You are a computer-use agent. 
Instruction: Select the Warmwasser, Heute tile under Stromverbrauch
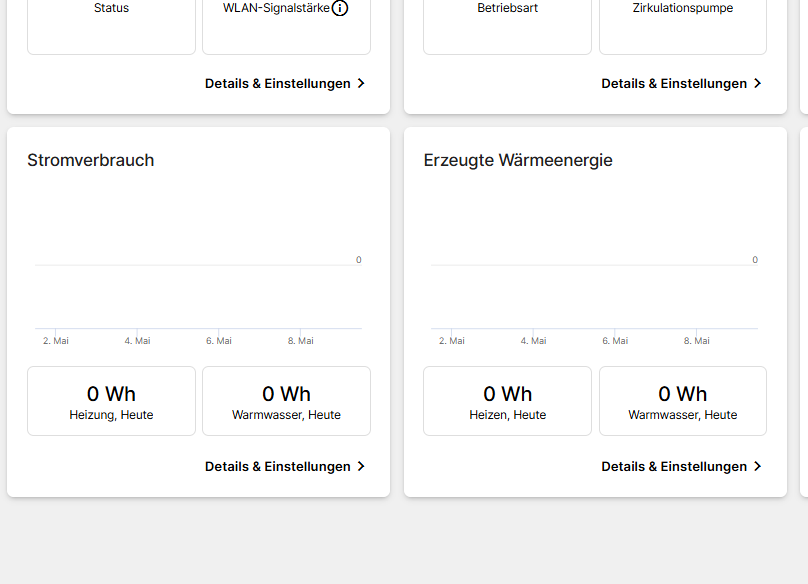pos(286,401)
